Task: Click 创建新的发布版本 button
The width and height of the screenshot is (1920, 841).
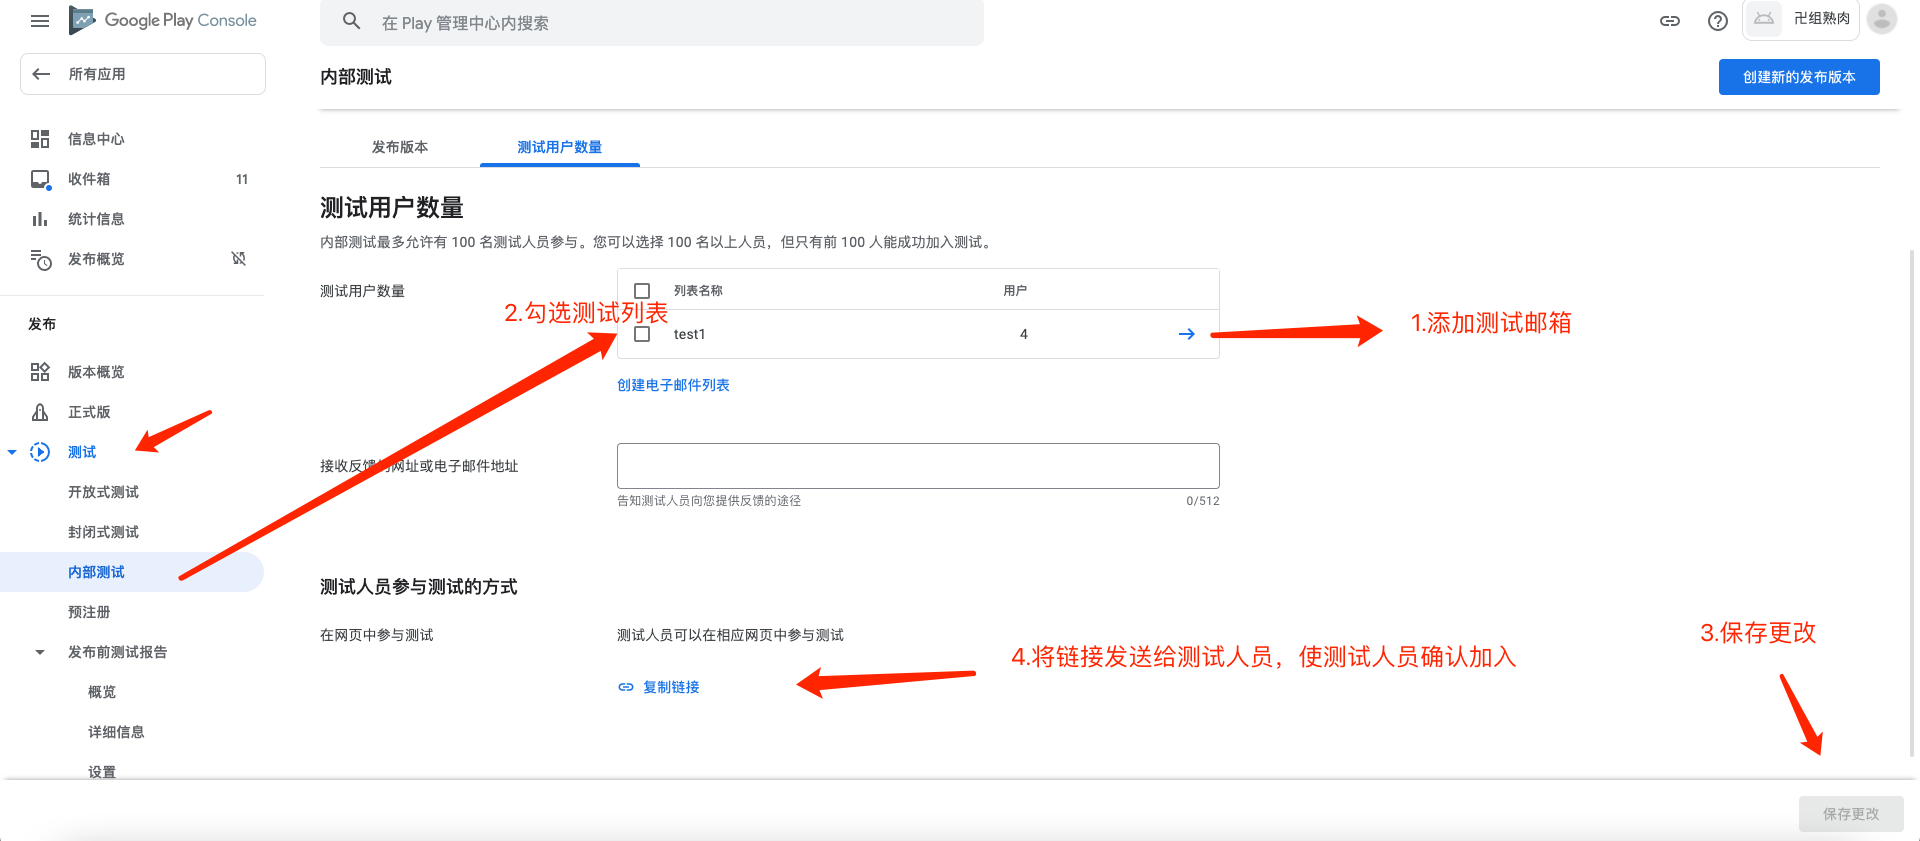Action: 1799,77
